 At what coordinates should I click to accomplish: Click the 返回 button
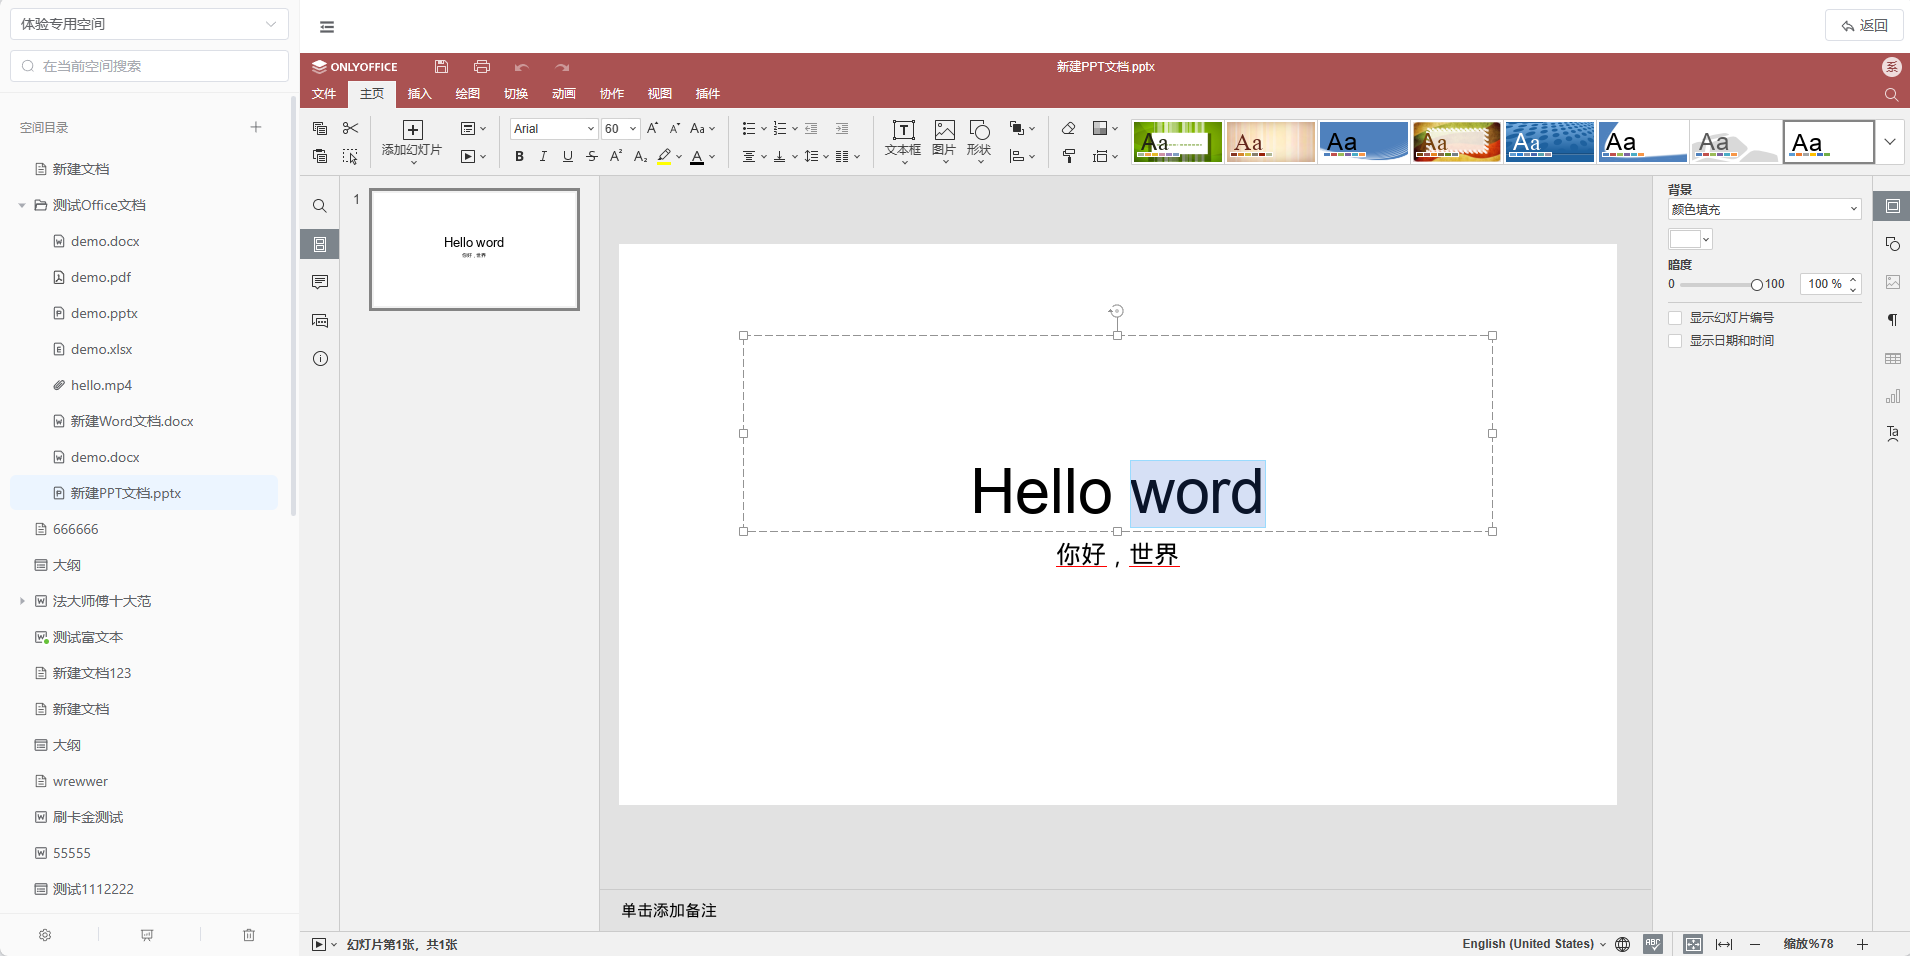(x=1864, y=25)
